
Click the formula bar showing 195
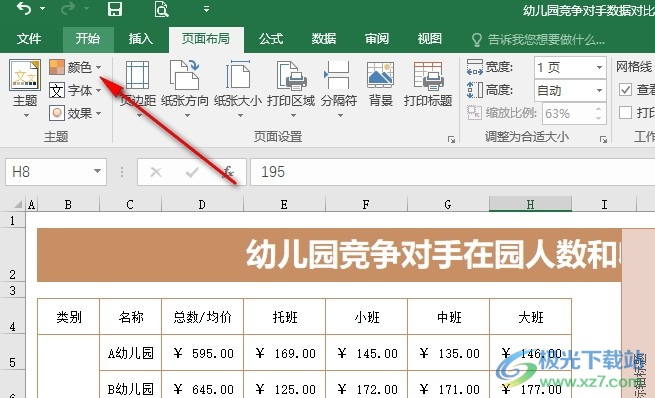[x=452, y=172]
